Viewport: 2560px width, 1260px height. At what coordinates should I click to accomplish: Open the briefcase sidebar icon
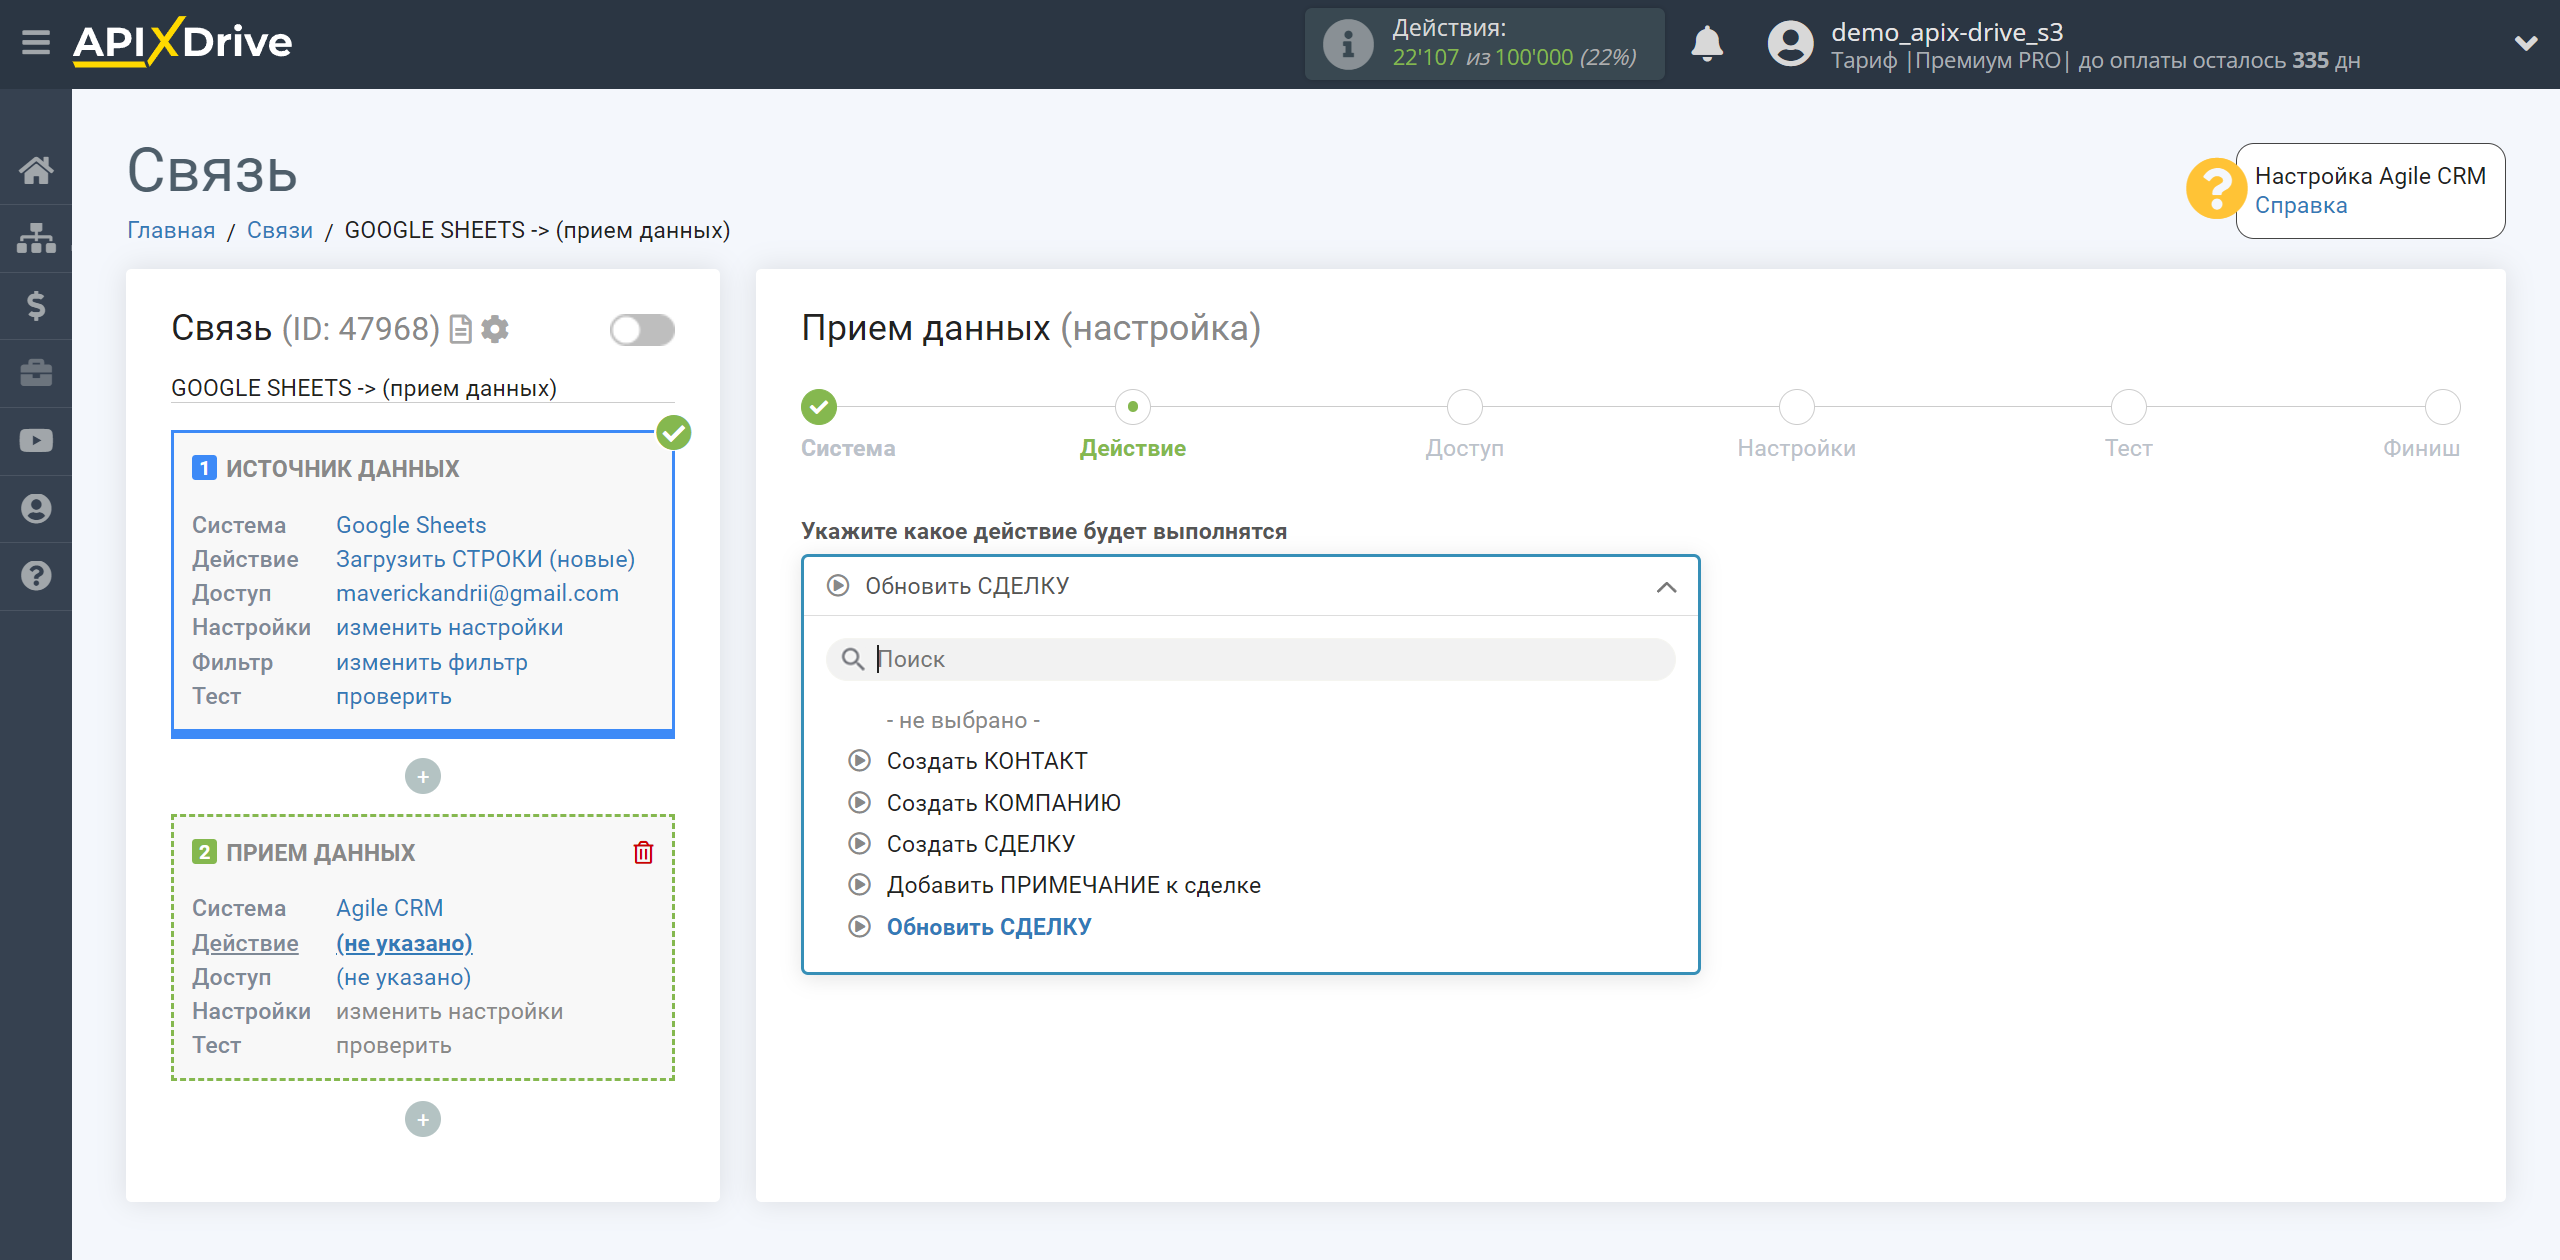36,373
